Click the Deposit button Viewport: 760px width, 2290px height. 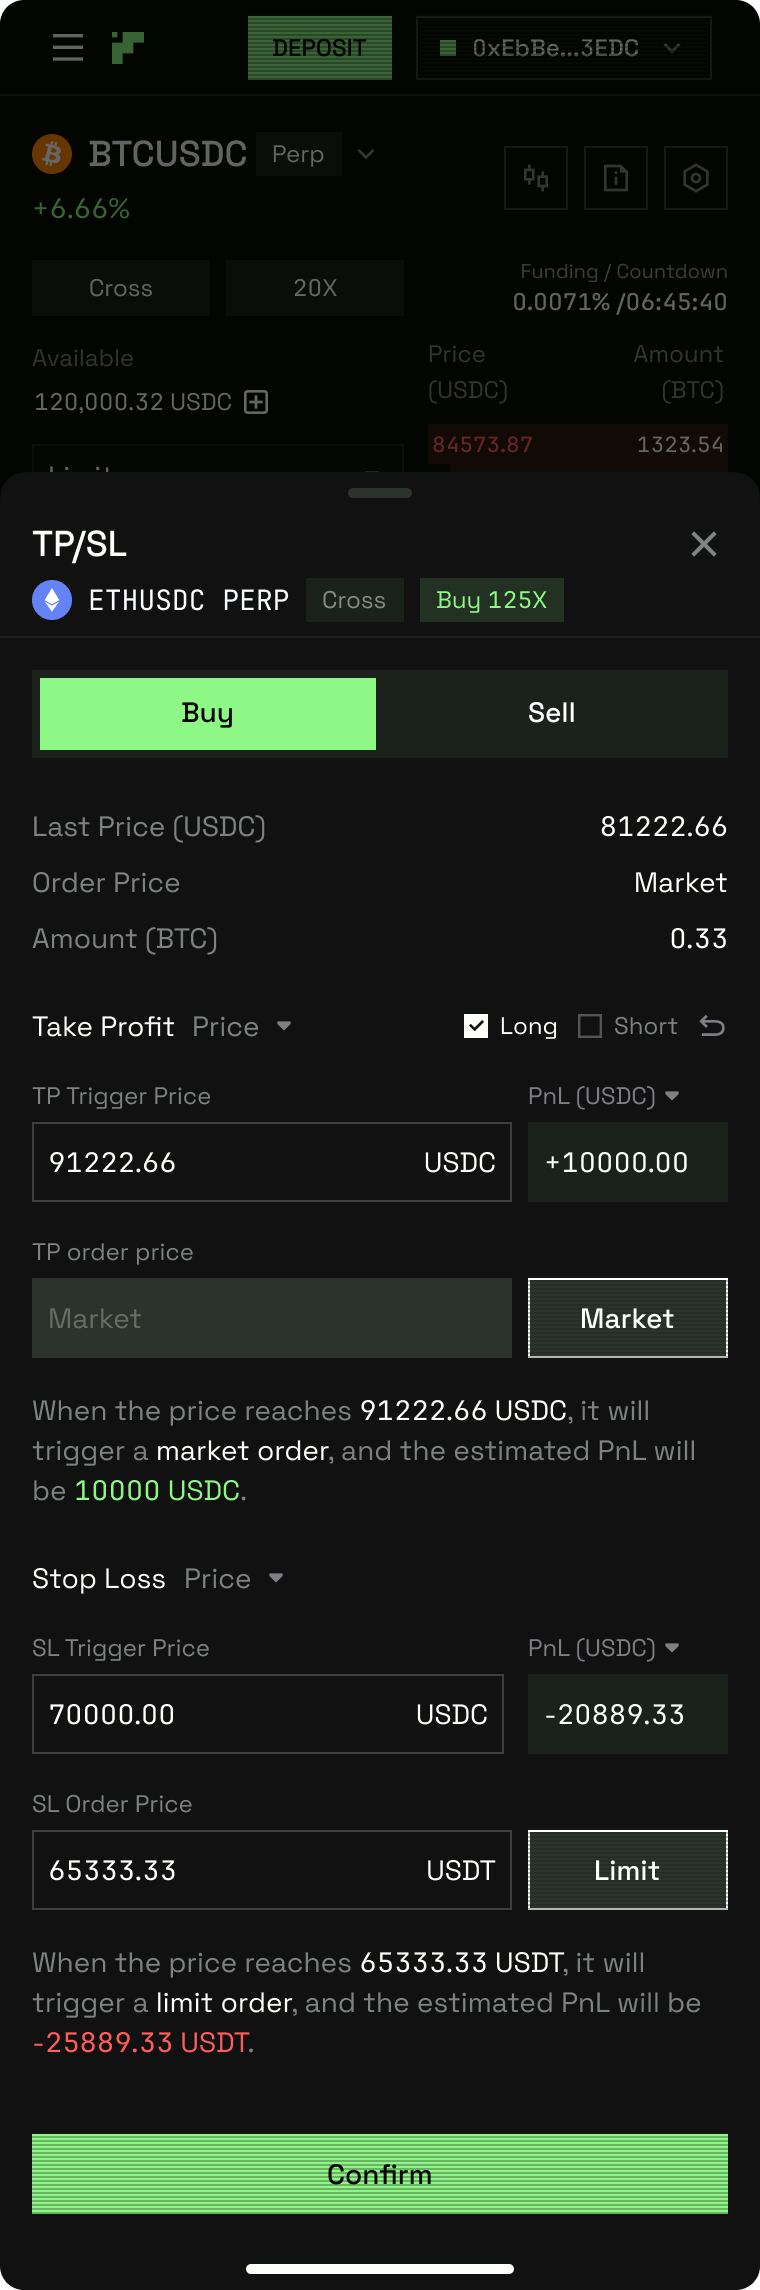[320, 48]
